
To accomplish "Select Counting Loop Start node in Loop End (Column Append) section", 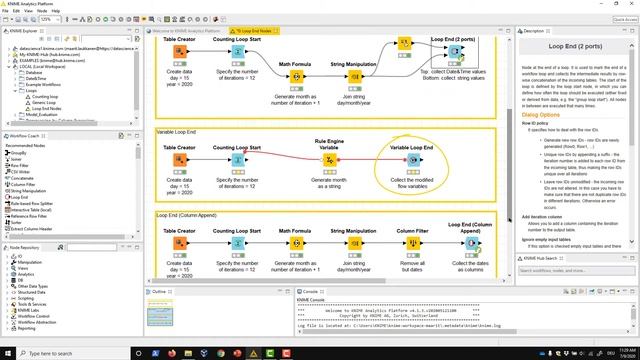I will click(x=238, y=243).
